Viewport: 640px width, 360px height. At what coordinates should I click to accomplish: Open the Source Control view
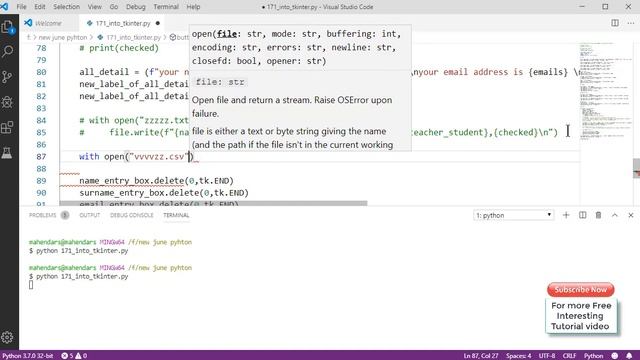(x=7, y=77)
